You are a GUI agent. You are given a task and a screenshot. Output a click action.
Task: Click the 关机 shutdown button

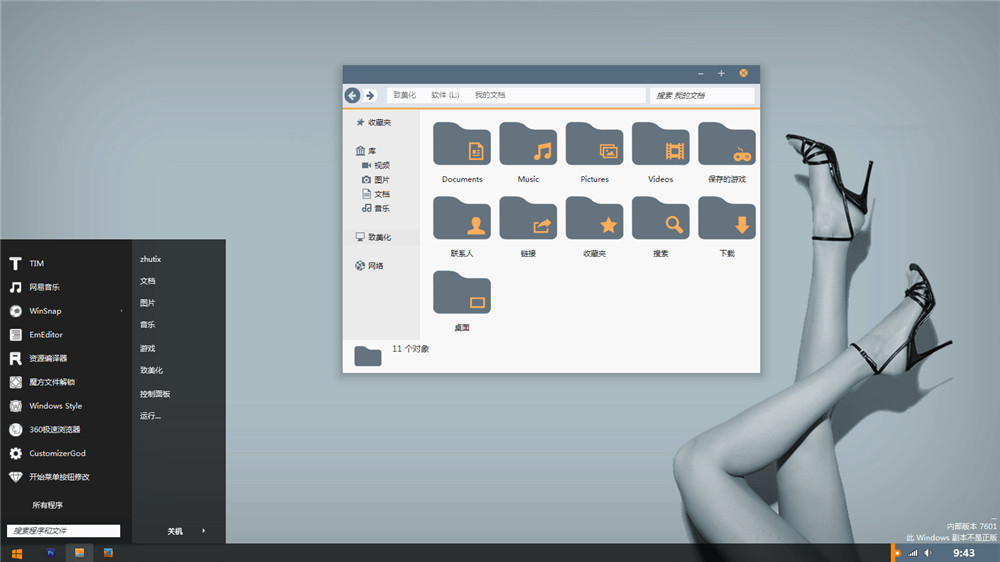coord(175,531)
